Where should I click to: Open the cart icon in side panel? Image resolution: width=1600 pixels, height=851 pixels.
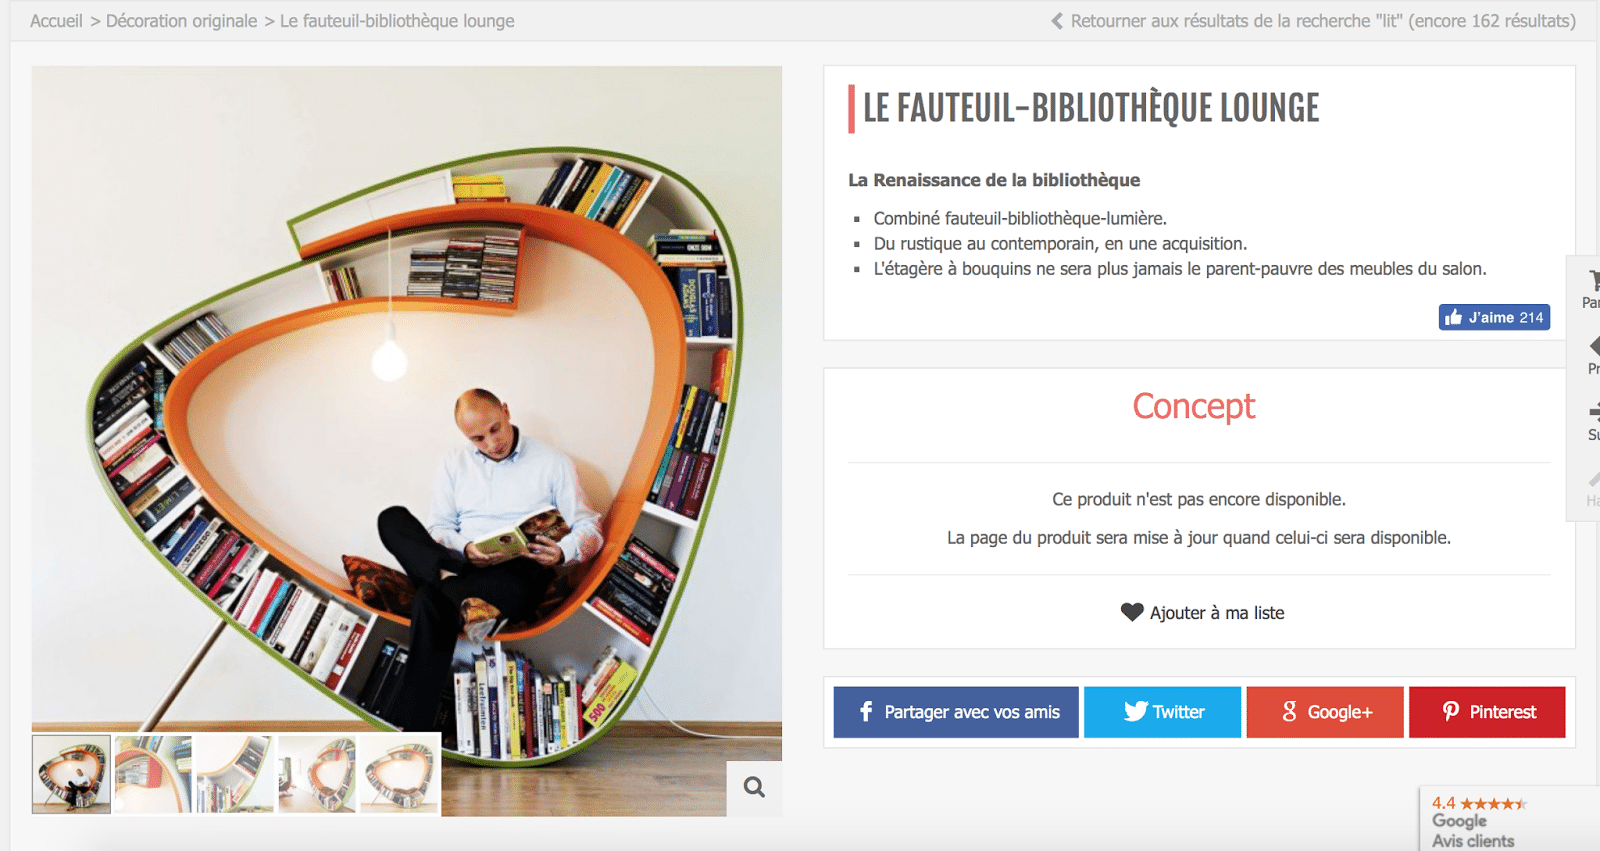click(x=1593, y=282)
